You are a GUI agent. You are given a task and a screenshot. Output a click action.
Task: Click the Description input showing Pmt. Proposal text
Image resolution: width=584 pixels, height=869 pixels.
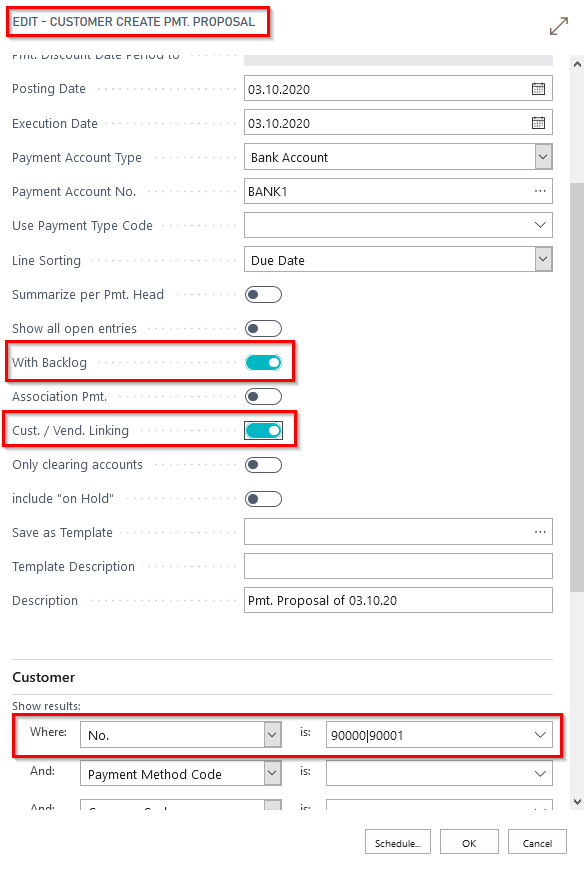pyautogui.click(x=397, y=599)
